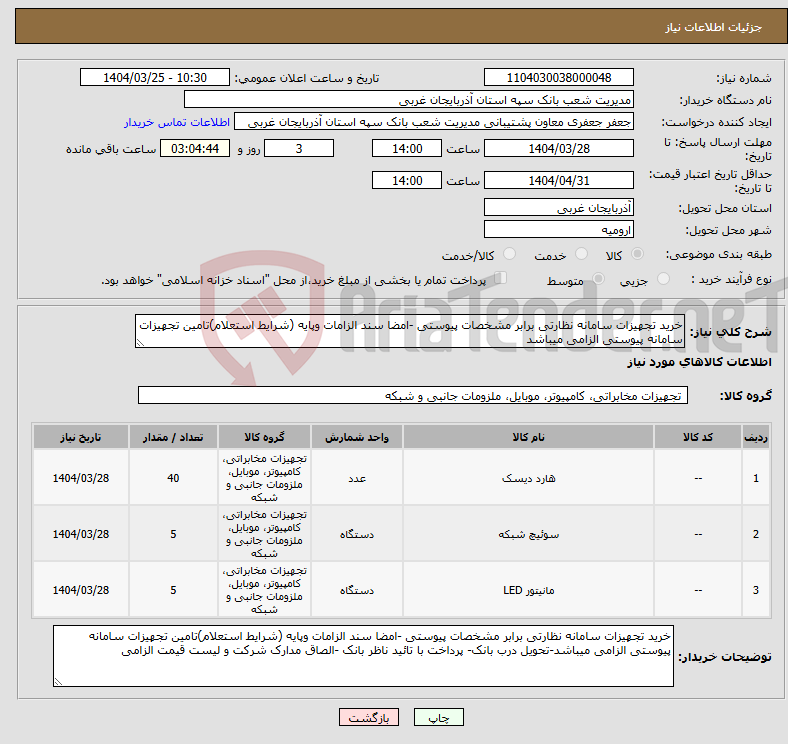The image size is (788, 744).
Task: Click row number 2 cell
Action: click(x=755, y=534)
